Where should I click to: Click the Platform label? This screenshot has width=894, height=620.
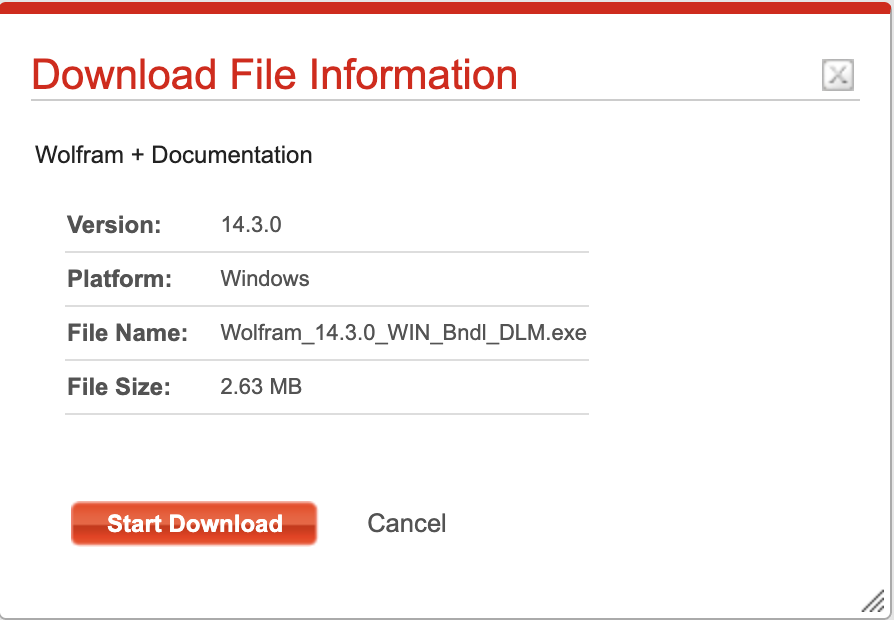pyautogui.click(x=119, y=279)
